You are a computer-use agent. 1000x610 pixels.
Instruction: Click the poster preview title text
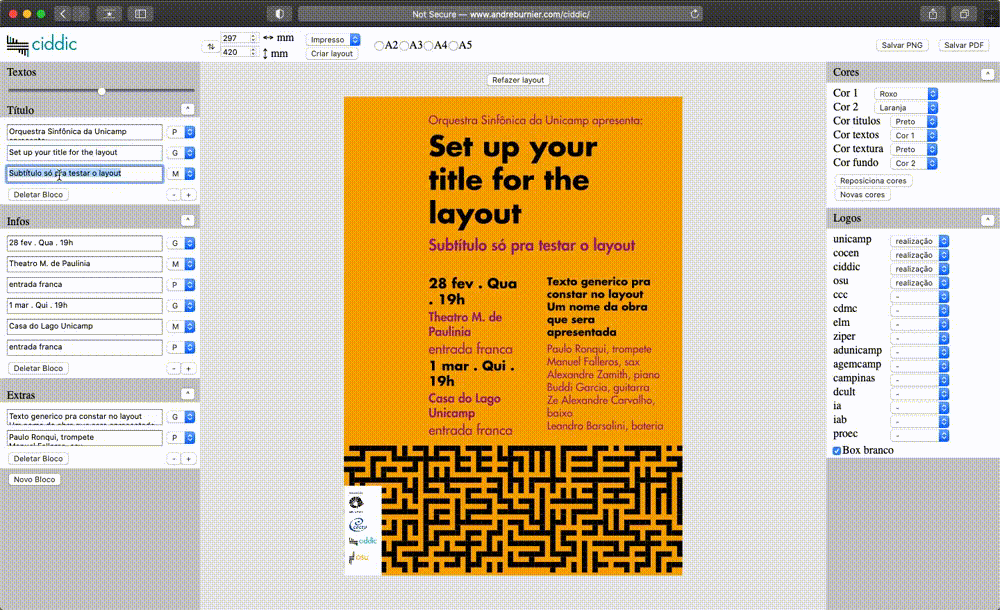(513, 180)
